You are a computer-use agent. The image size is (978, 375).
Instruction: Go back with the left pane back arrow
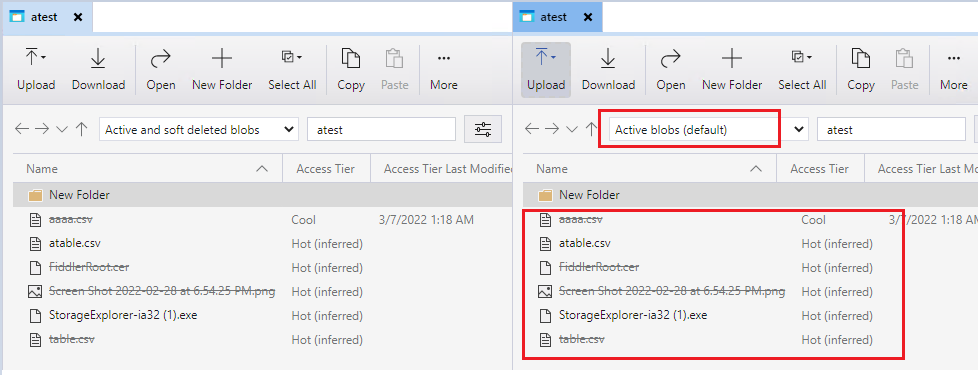click(x=22, y=129)
